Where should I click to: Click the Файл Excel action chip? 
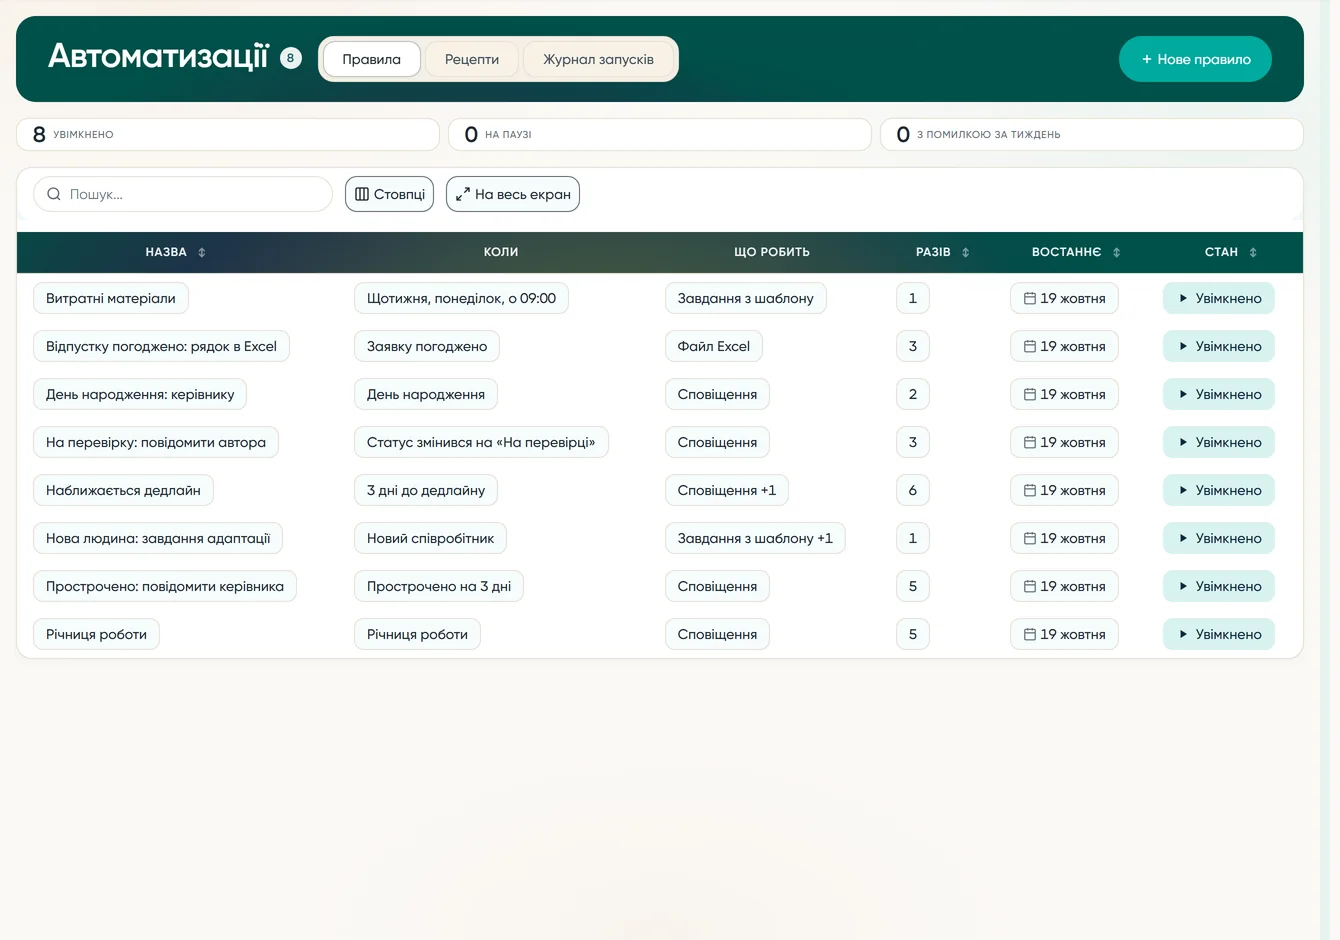(x=714, y=346)
